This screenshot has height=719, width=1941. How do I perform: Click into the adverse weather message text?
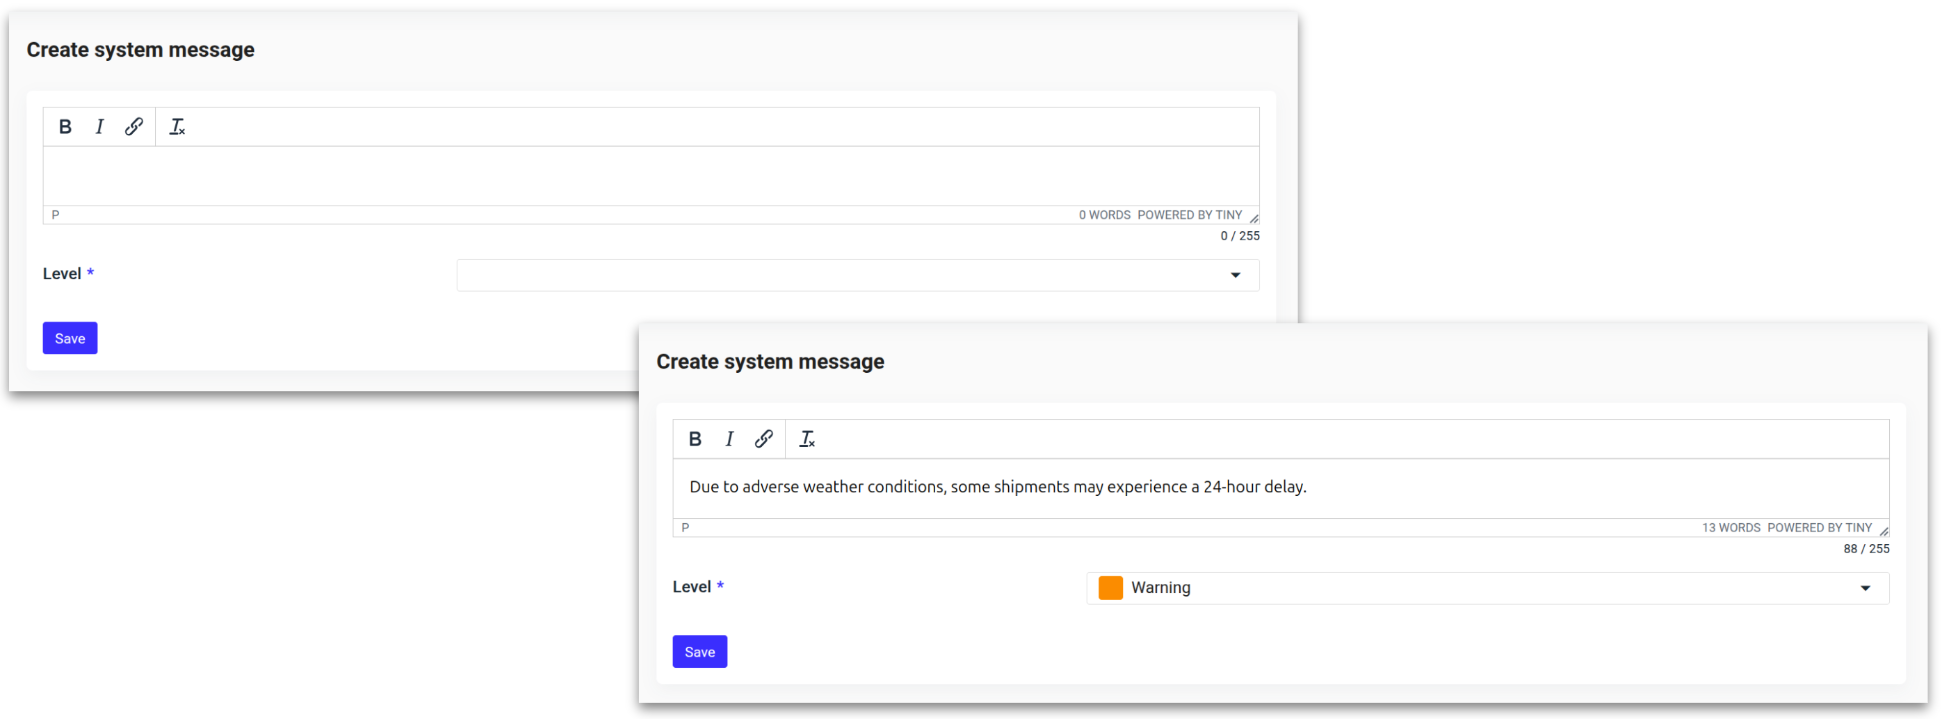[x=997, y=487]
